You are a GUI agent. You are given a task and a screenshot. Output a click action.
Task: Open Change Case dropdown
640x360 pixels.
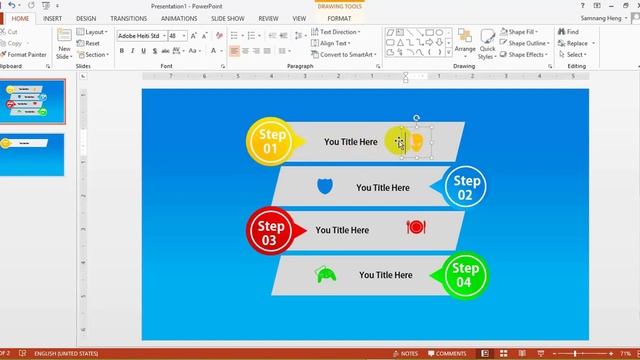click(x=194, y=51)
